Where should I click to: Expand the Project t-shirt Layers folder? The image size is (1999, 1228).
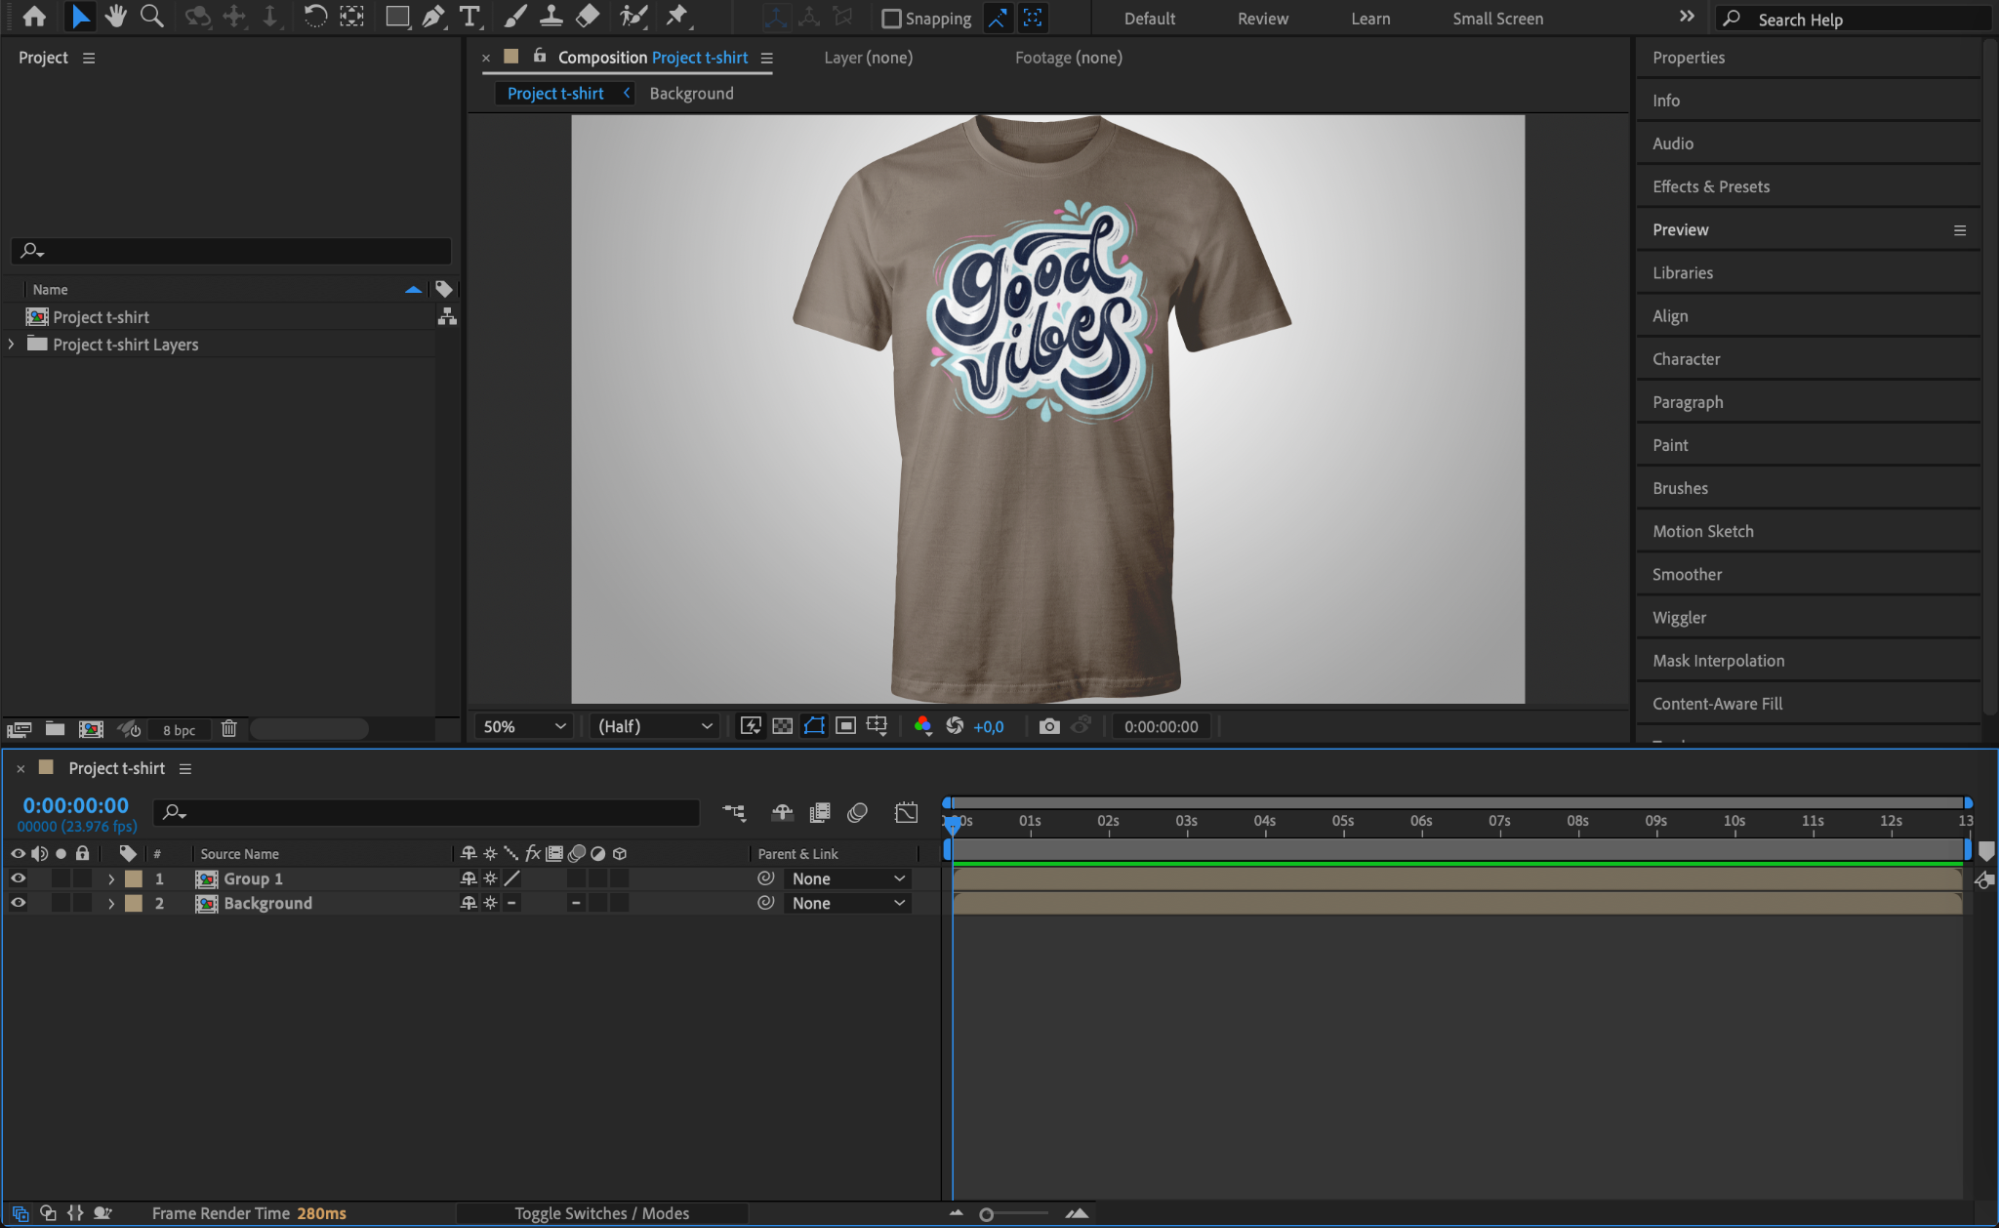[11, 344]
